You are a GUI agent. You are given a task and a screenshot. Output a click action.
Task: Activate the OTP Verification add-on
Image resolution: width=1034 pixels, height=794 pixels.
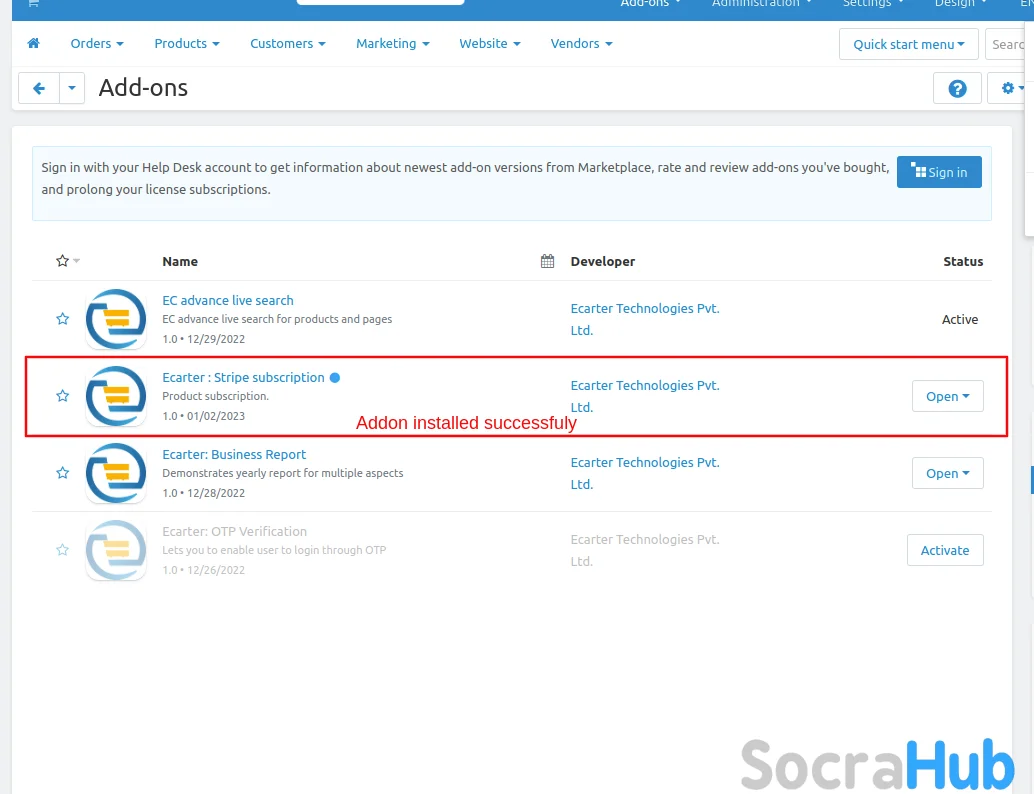(x=945, y=550)
